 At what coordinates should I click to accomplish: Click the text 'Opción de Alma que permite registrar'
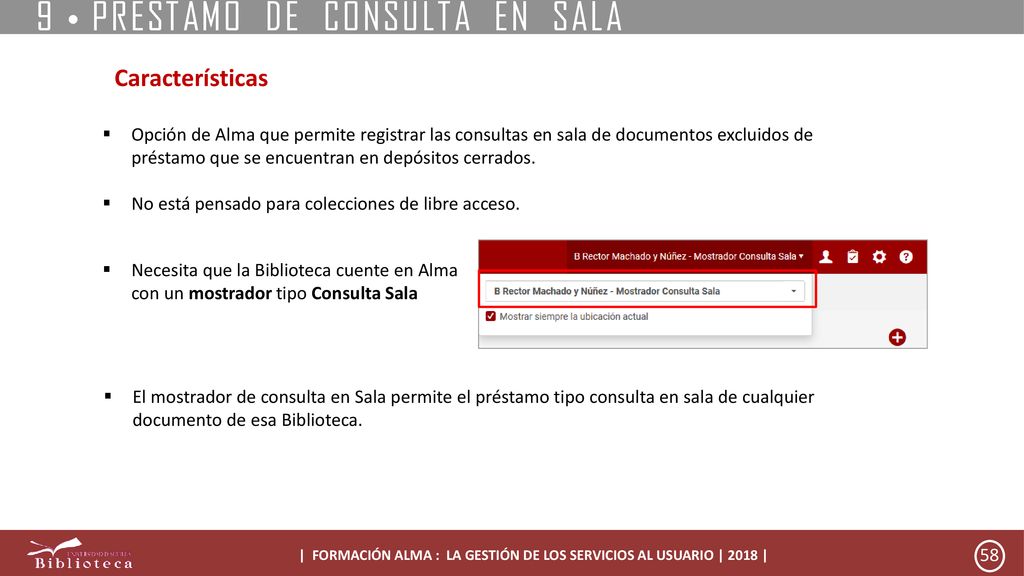pos(278,135)
